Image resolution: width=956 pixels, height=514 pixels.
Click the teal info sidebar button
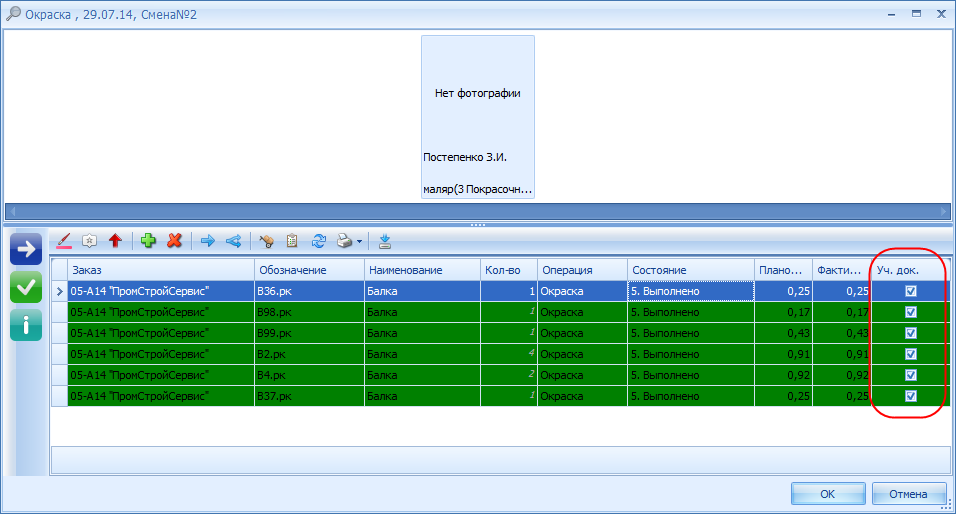pyautogui.click(x=26, y=325)
